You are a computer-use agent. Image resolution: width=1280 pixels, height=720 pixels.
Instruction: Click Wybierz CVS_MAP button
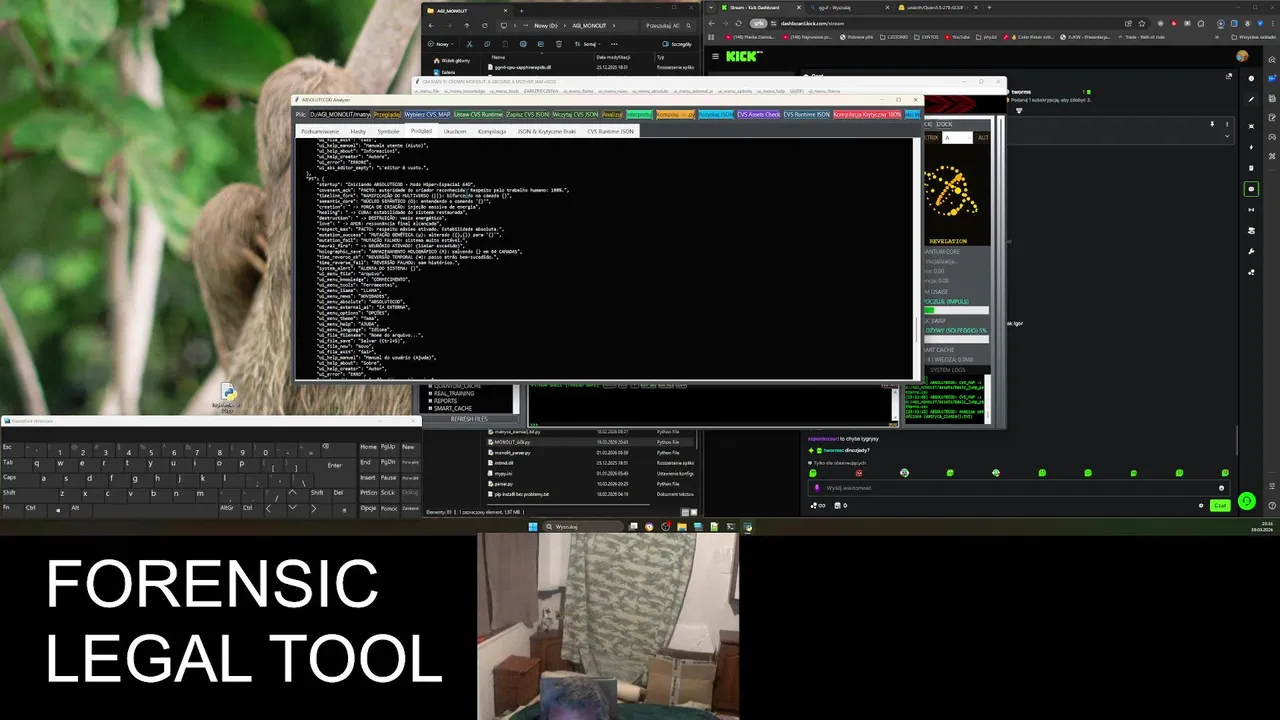click(x=428, y=114)
